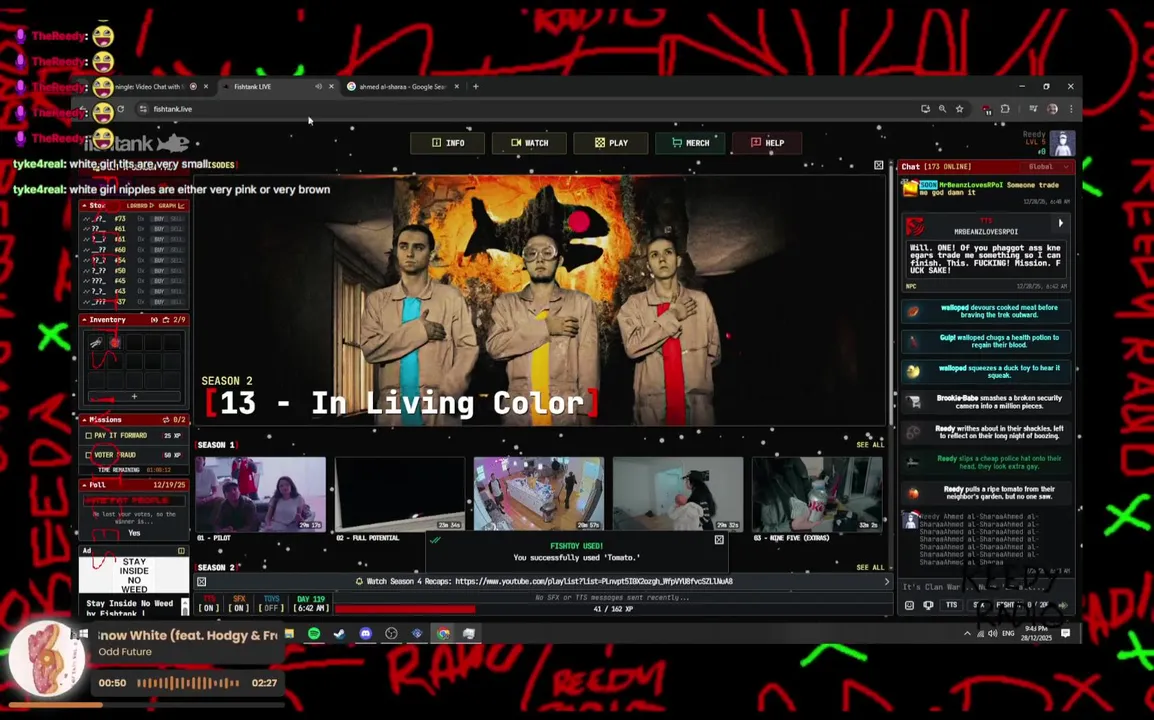Reload the fishtank.live page

[x=121, y=109]
